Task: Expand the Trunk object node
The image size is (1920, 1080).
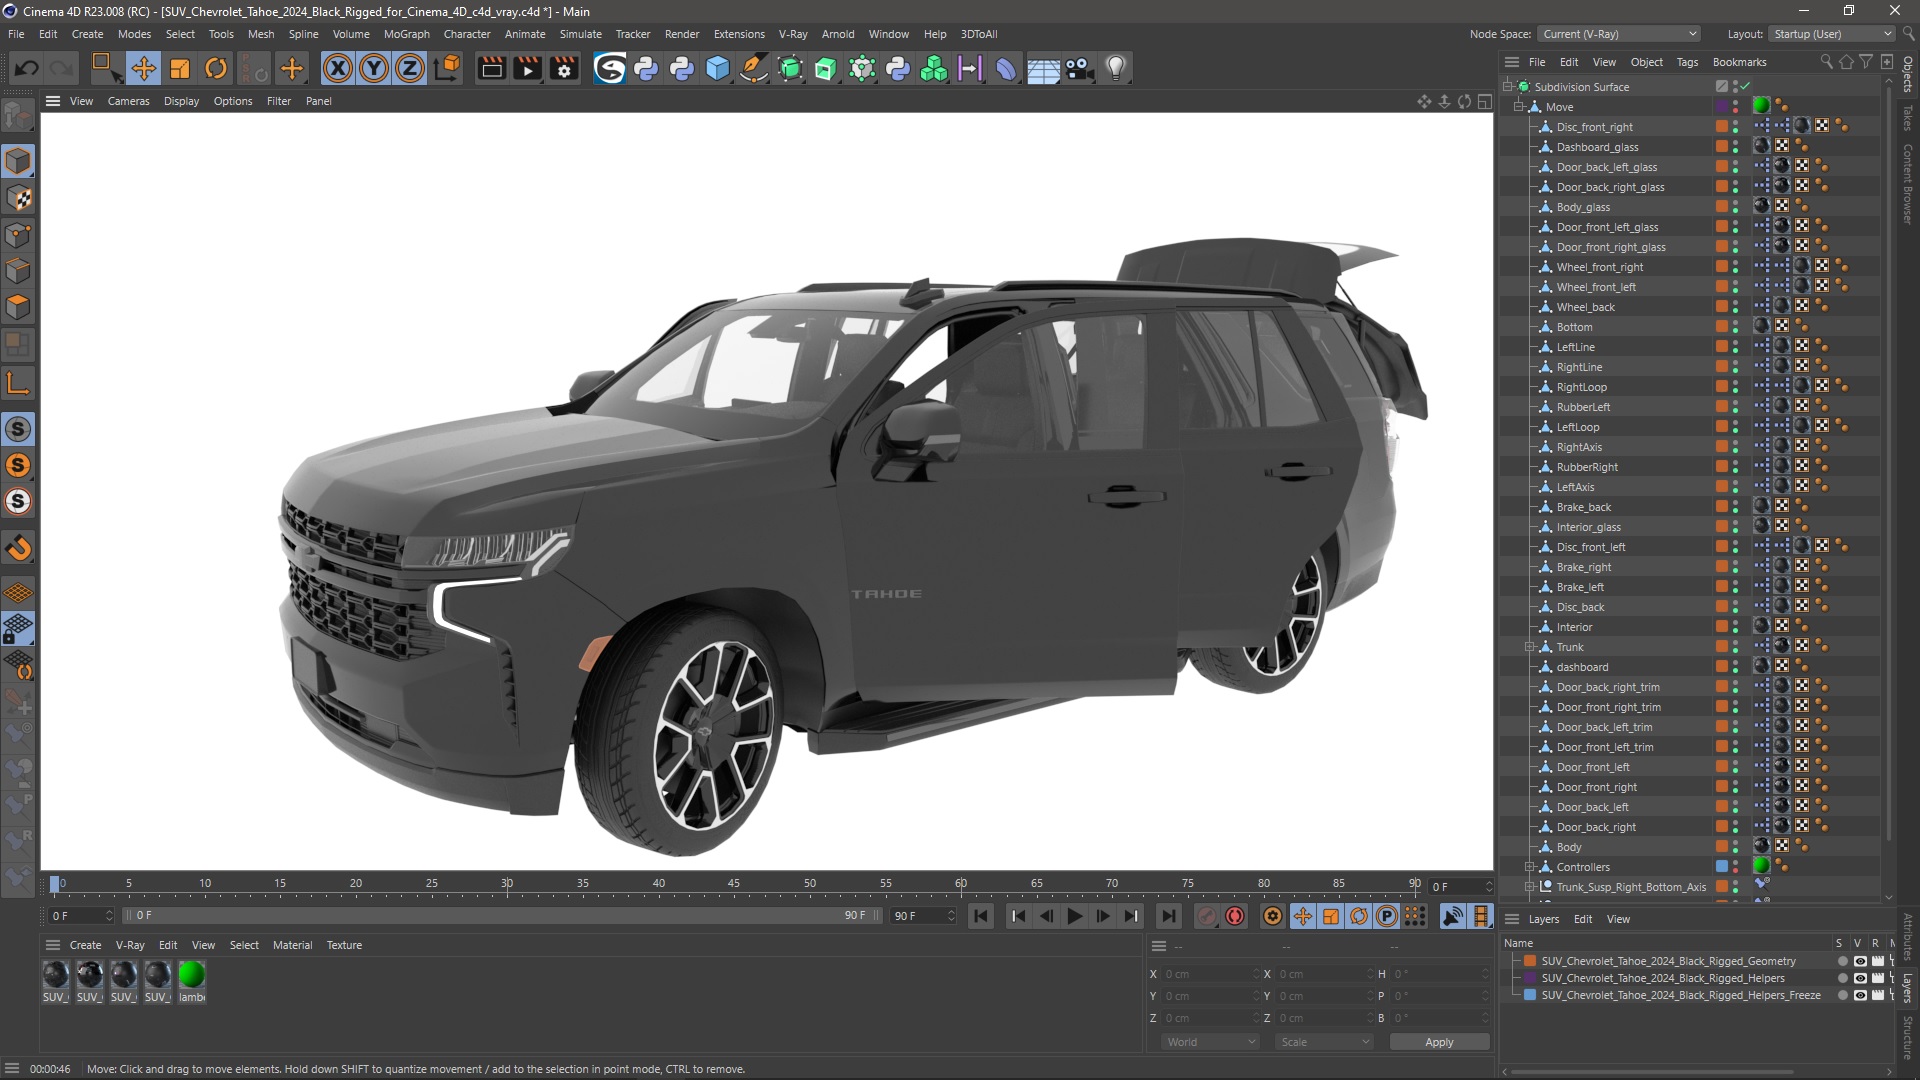Action: pos(1529,647)
